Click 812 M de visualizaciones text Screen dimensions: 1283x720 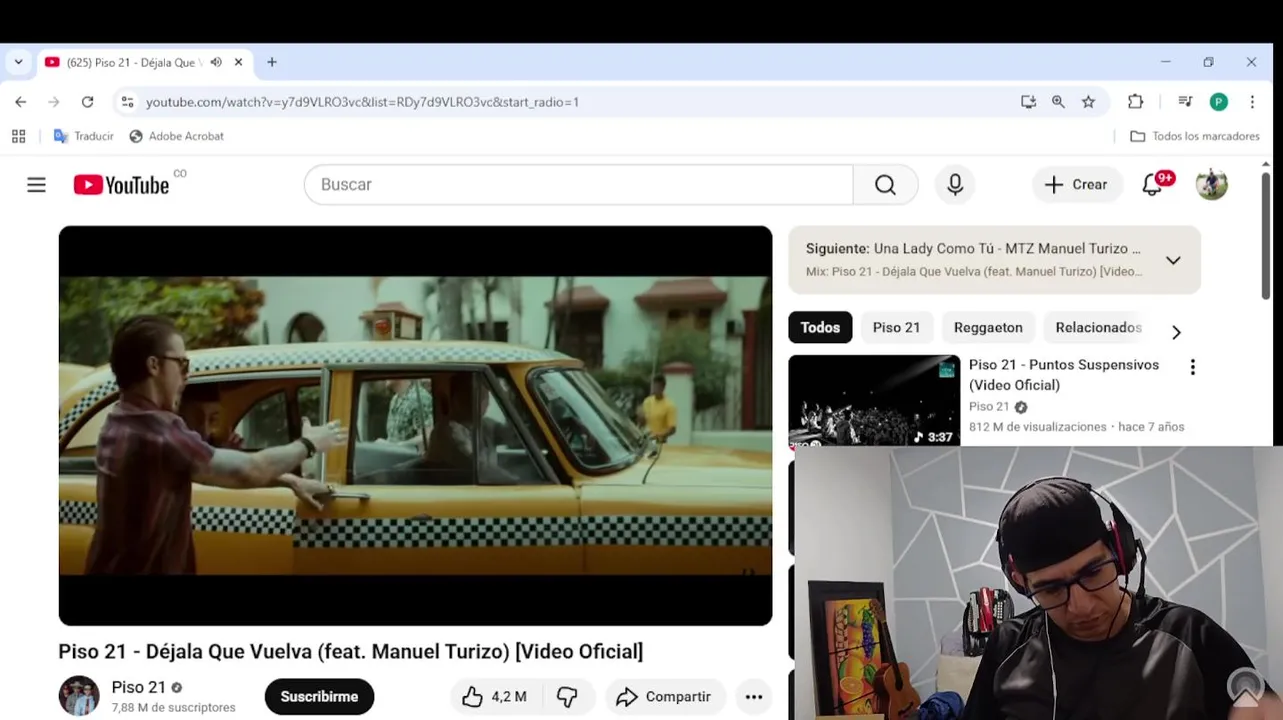point(1038,427)
